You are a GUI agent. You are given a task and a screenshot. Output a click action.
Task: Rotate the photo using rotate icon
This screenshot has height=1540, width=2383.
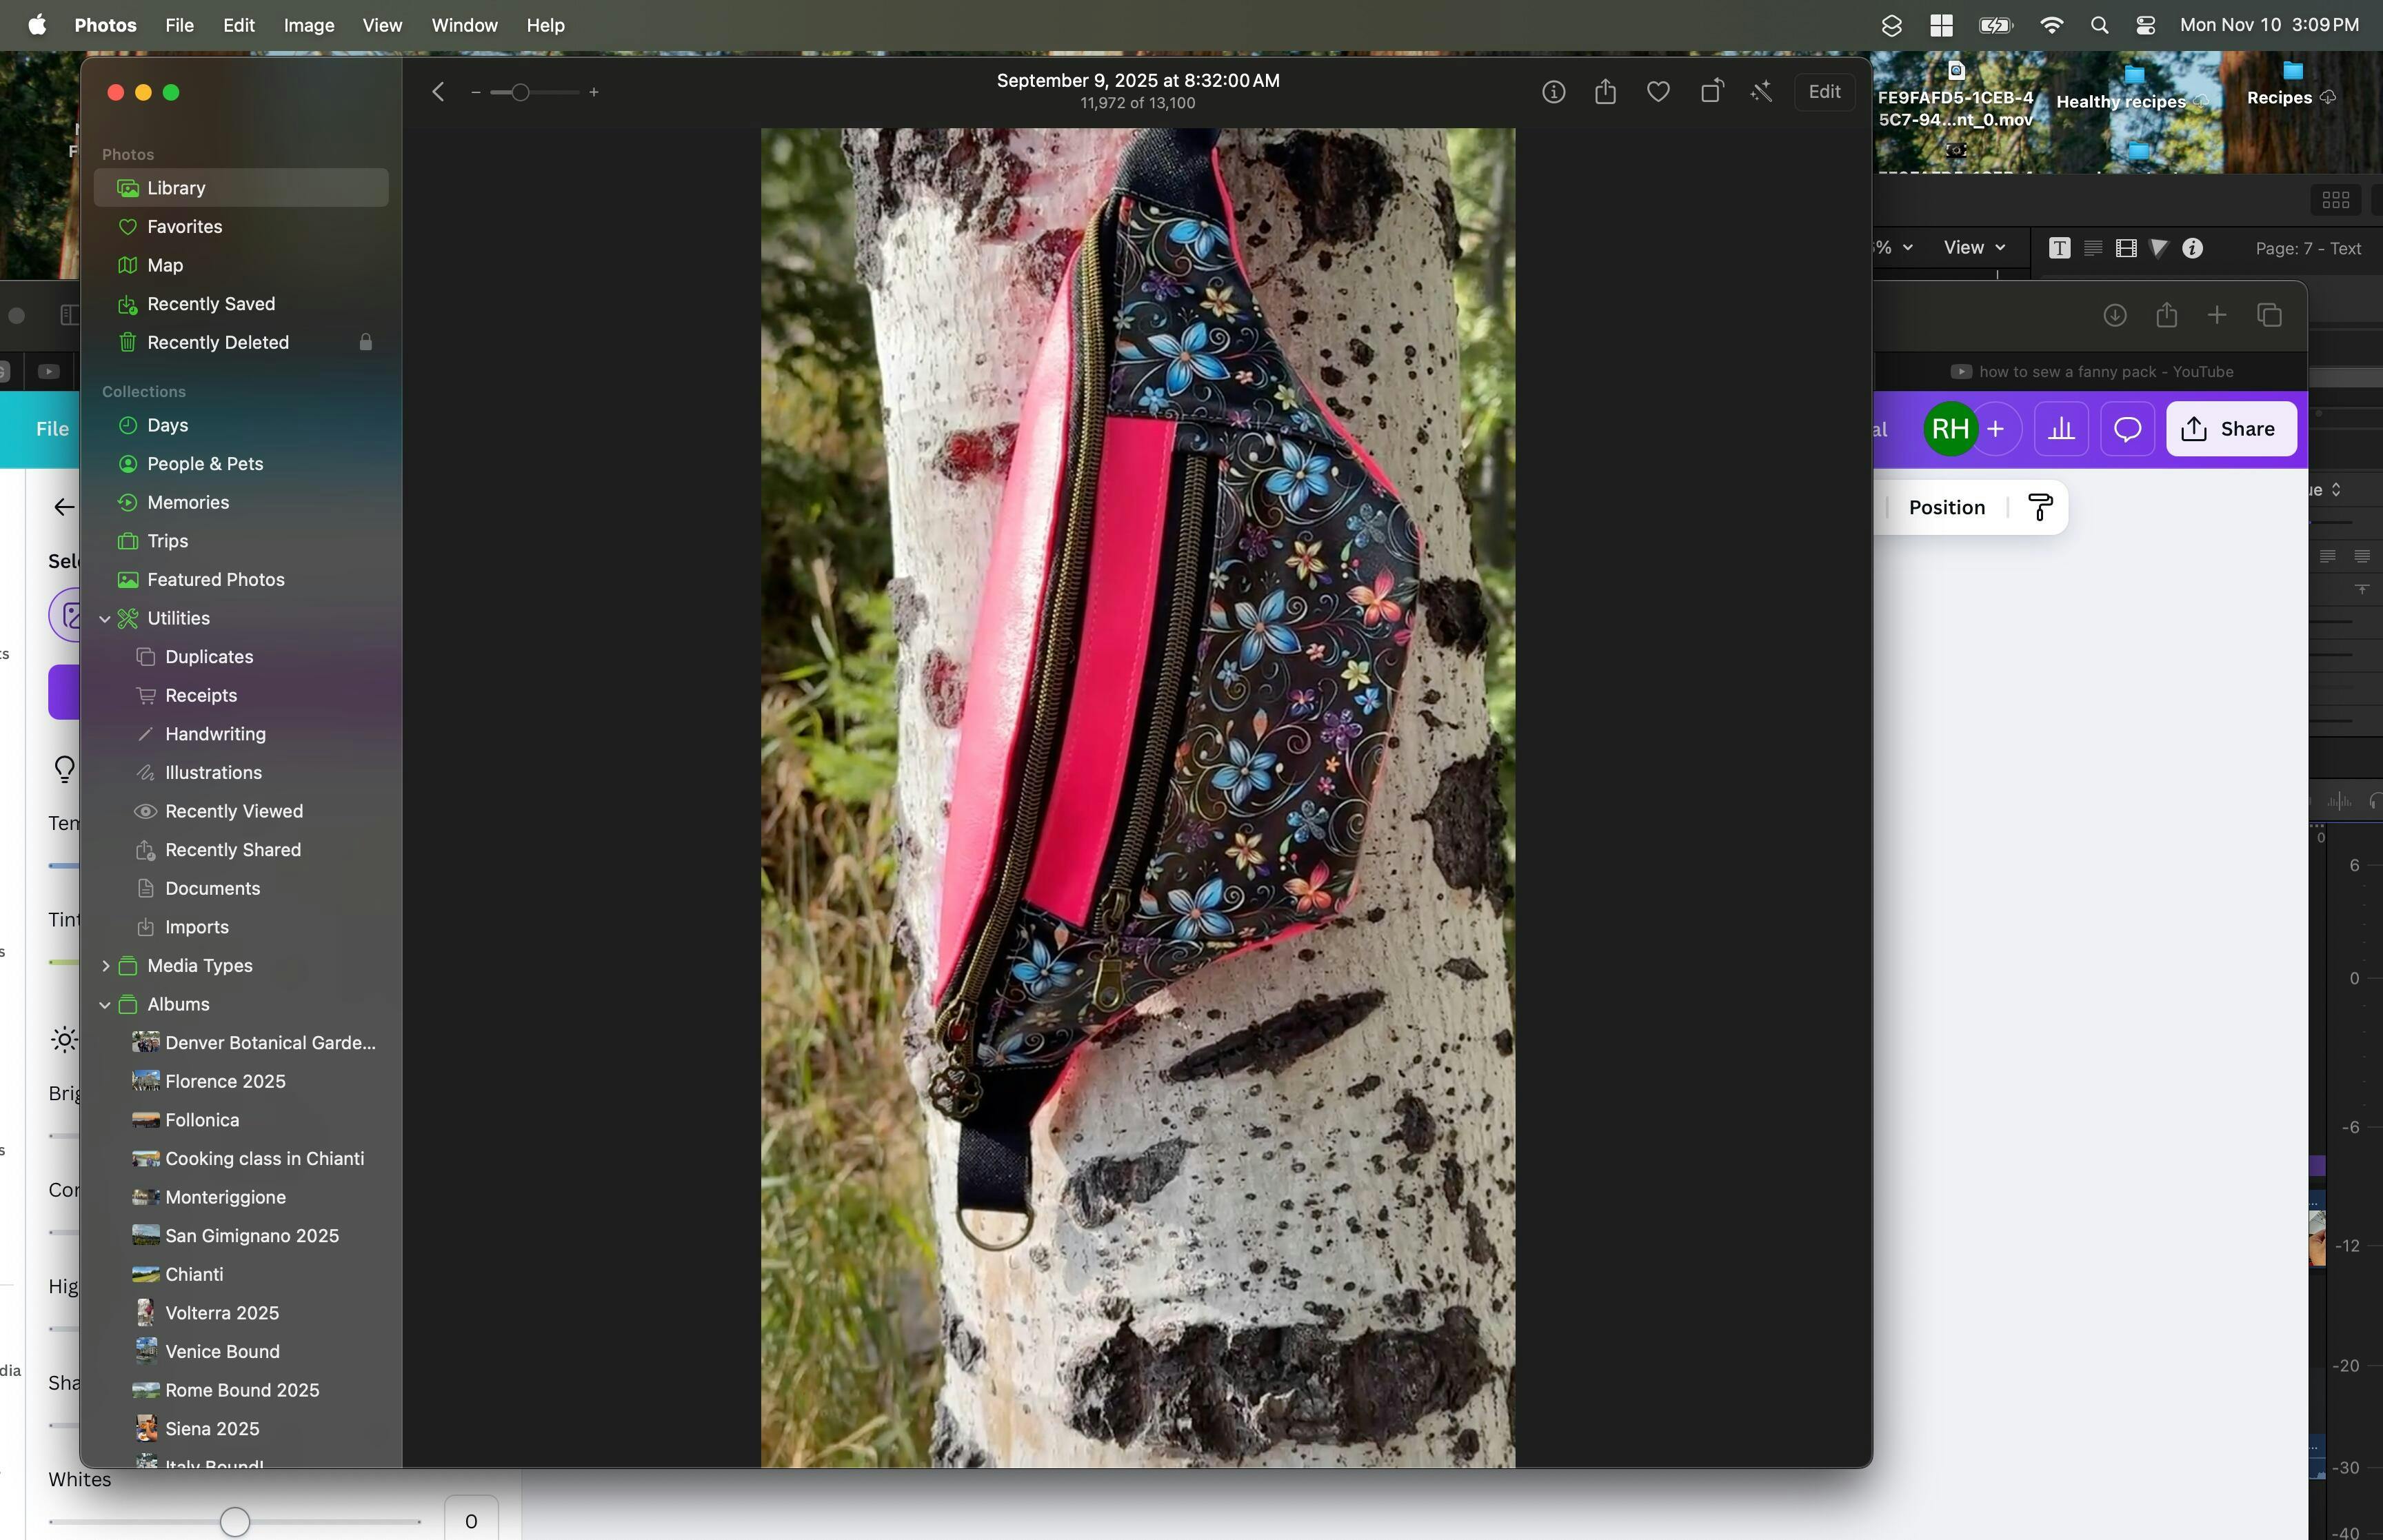click(1711, 92)
